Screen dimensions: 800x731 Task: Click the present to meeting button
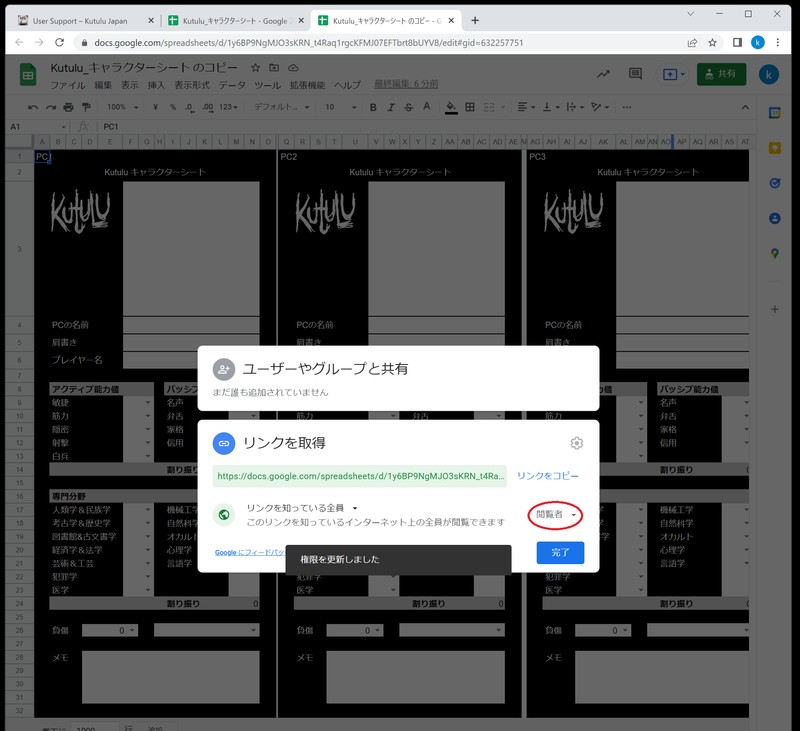click(673, 74)
